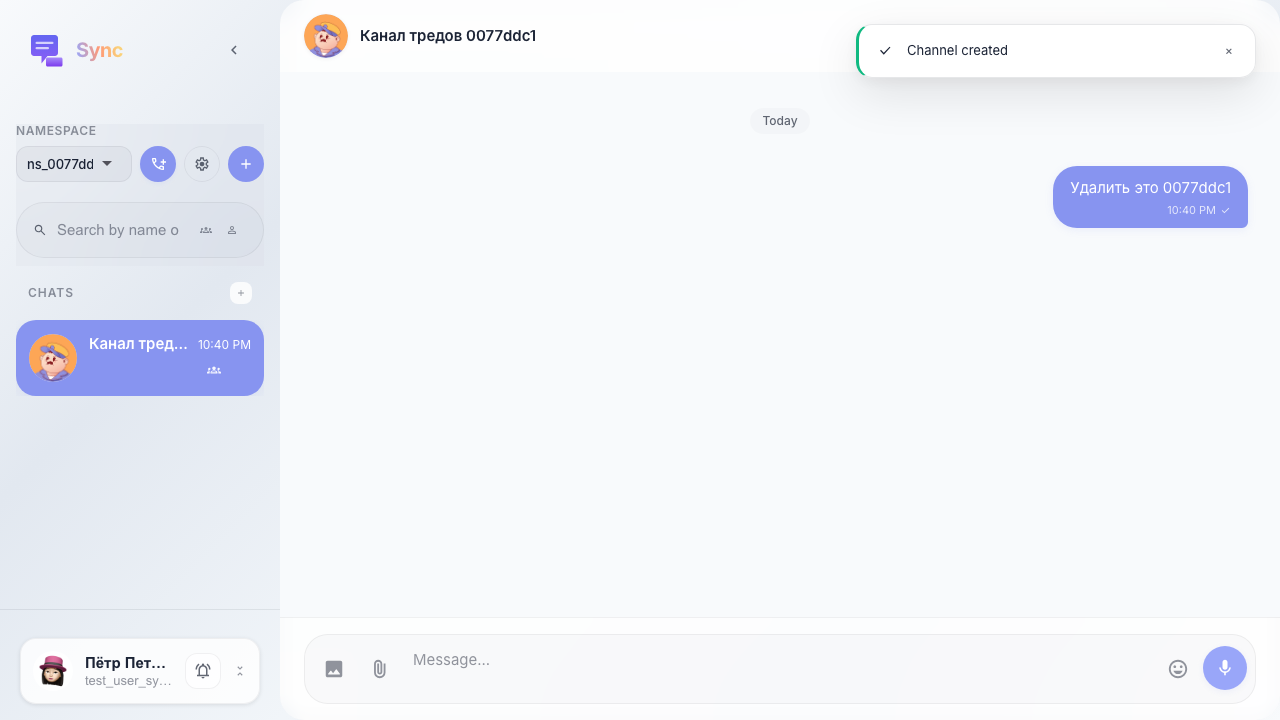Click the Канал тредов 0077ddc1 header title

448,36
